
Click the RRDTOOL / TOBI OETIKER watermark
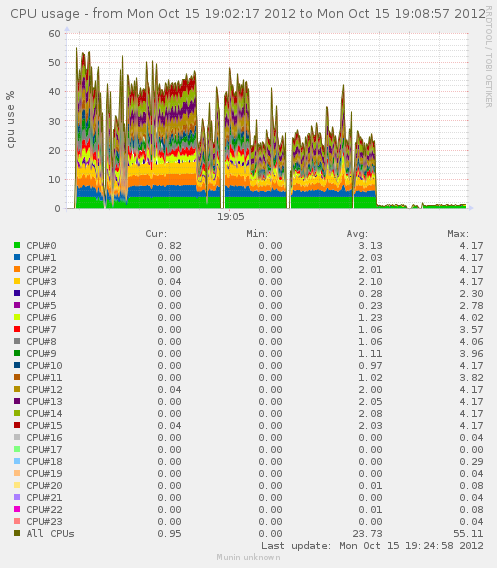coord(488,57)
